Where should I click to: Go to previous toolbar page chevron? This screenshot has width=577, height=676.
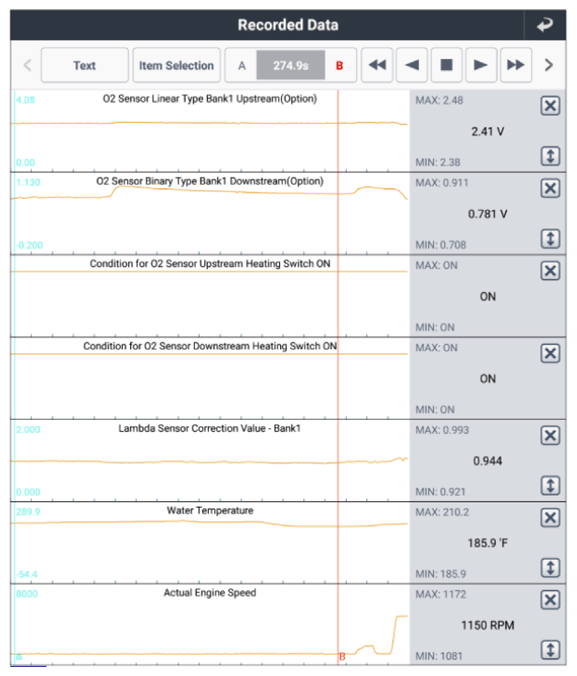[x=28, y=66]
